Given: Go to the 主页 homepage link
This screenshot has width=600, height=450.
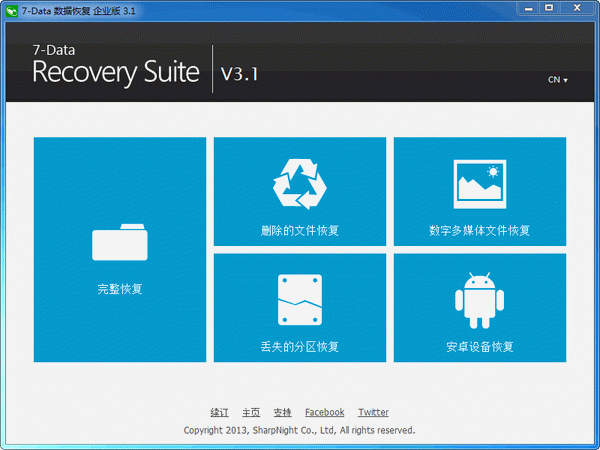Looking at the screenshot, I should pos(251,412).
